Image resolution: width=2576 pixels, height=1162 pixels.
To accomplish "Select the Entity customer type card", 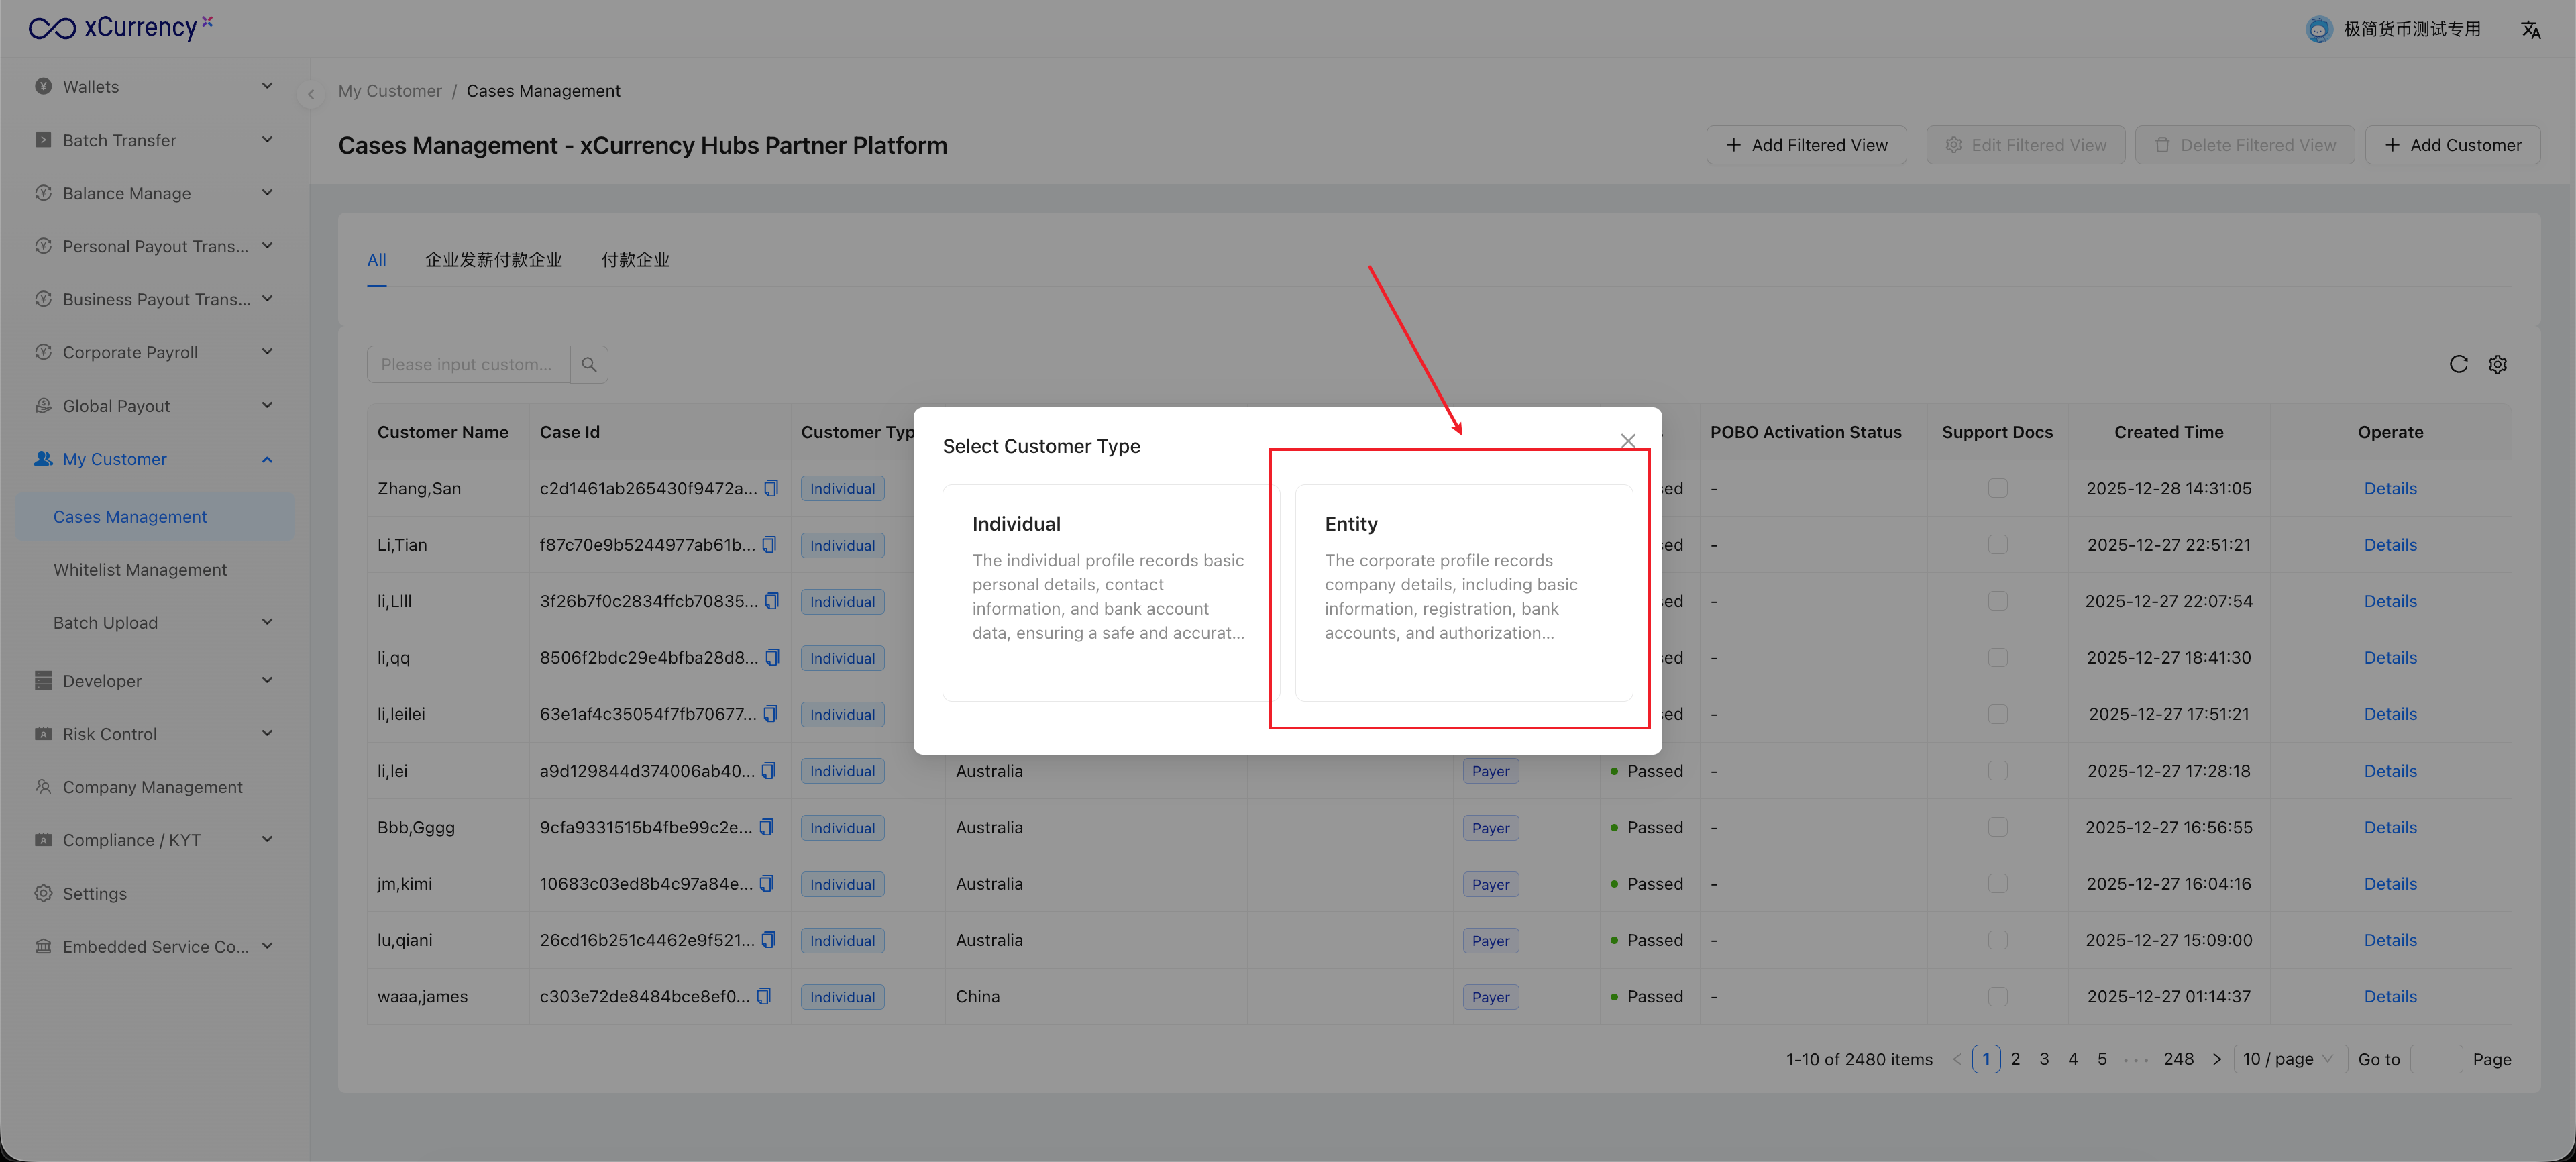I will pos(1463,592).
